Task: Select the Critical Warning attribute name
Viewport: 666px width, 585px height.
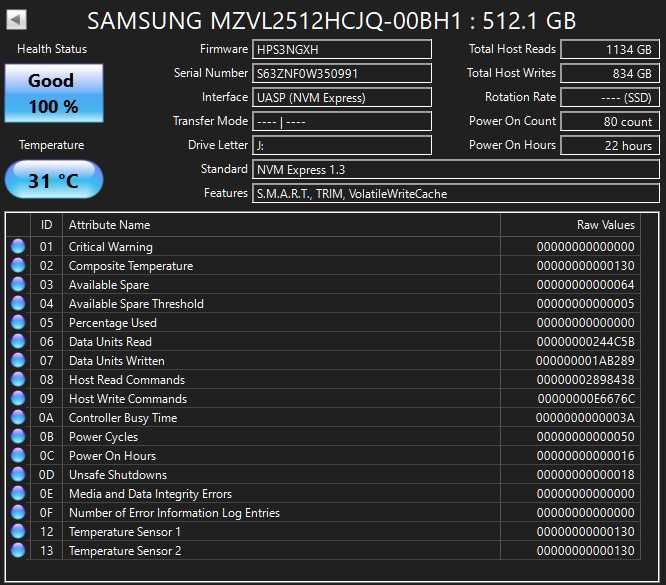Action: [x=110, y=247]
